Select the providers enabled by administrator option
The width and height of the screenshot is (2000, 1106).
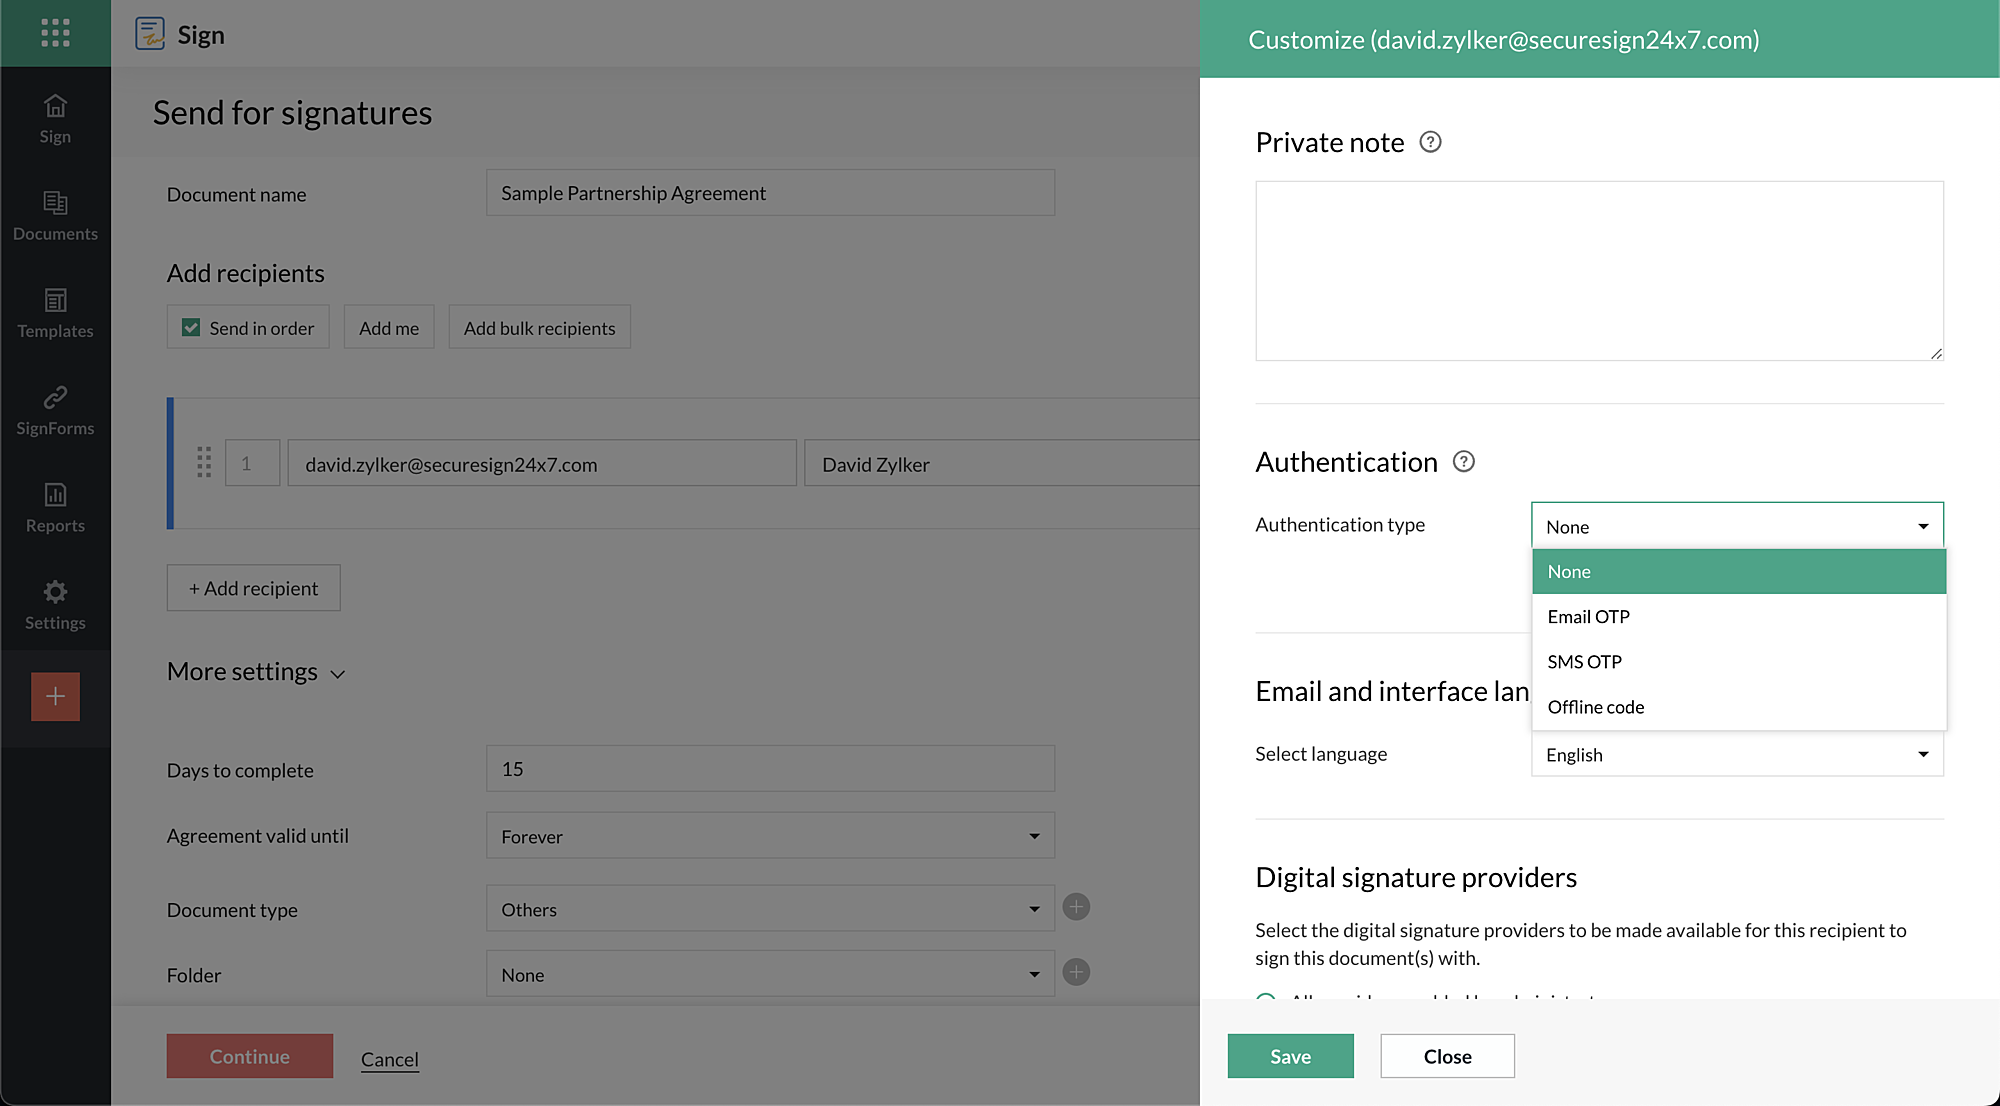click(1266, 1000)
